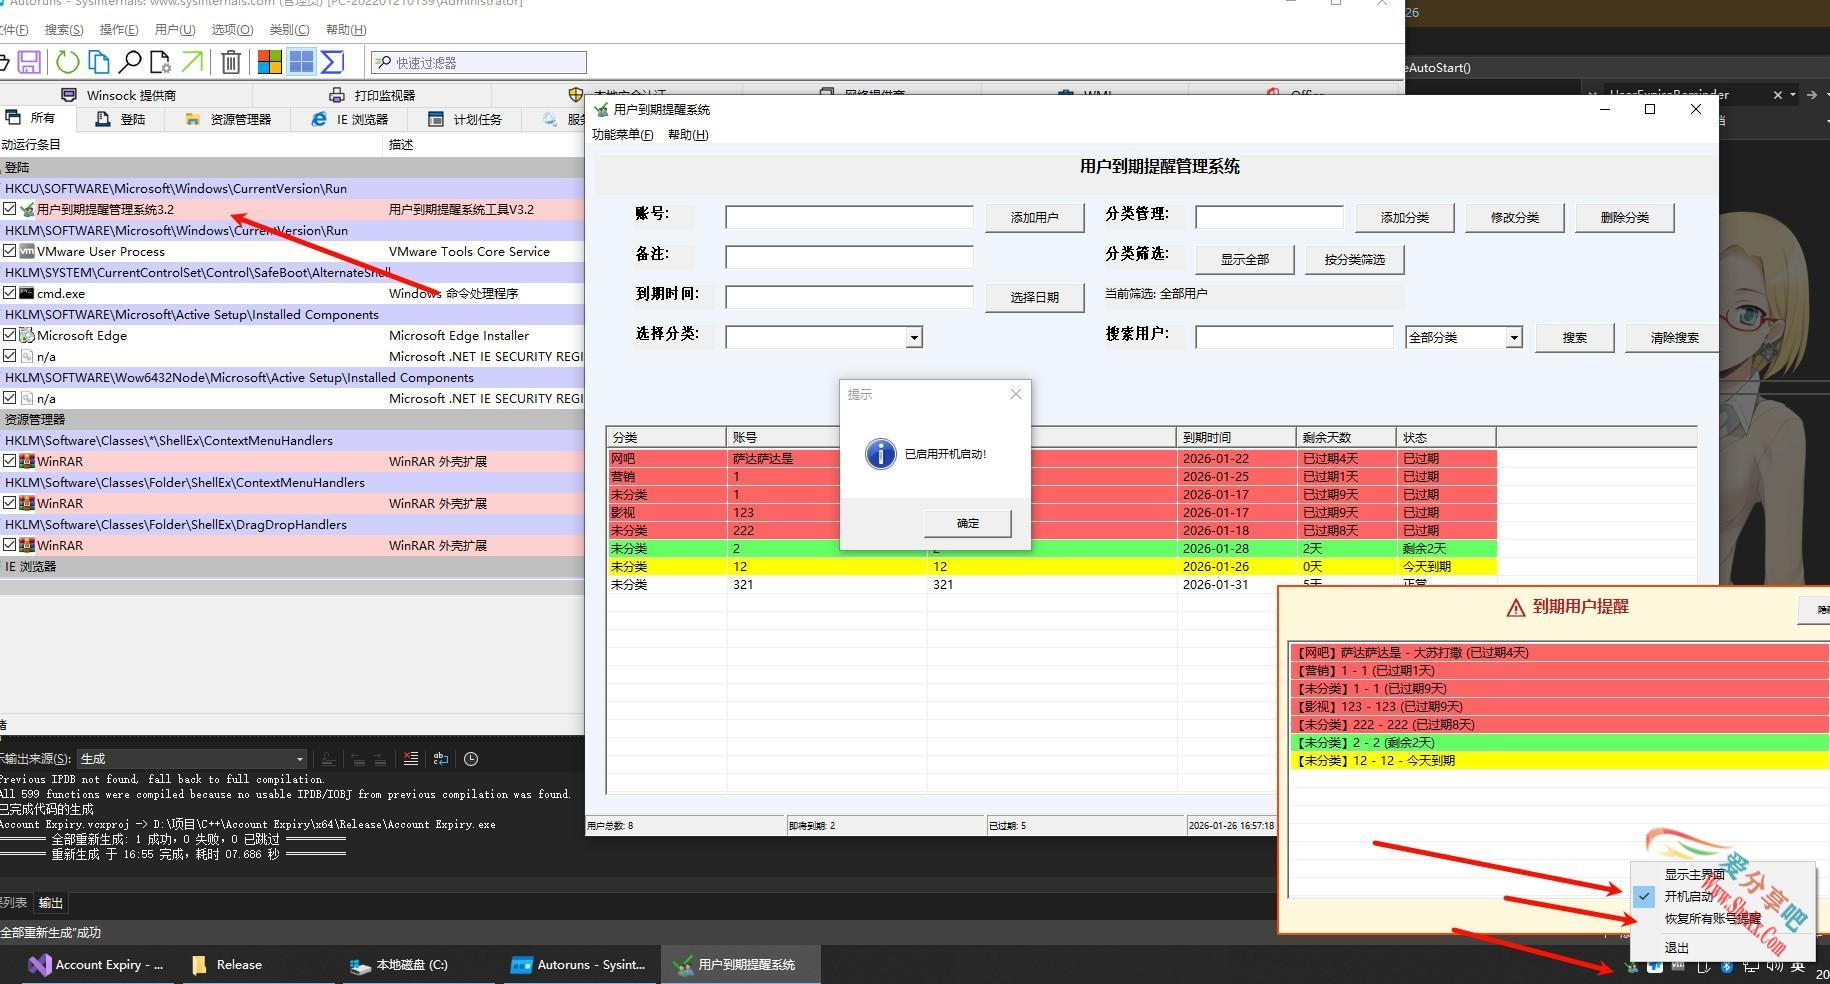
Task: Click inside the 快速过滤器 filter field
Action: [480, 62]
